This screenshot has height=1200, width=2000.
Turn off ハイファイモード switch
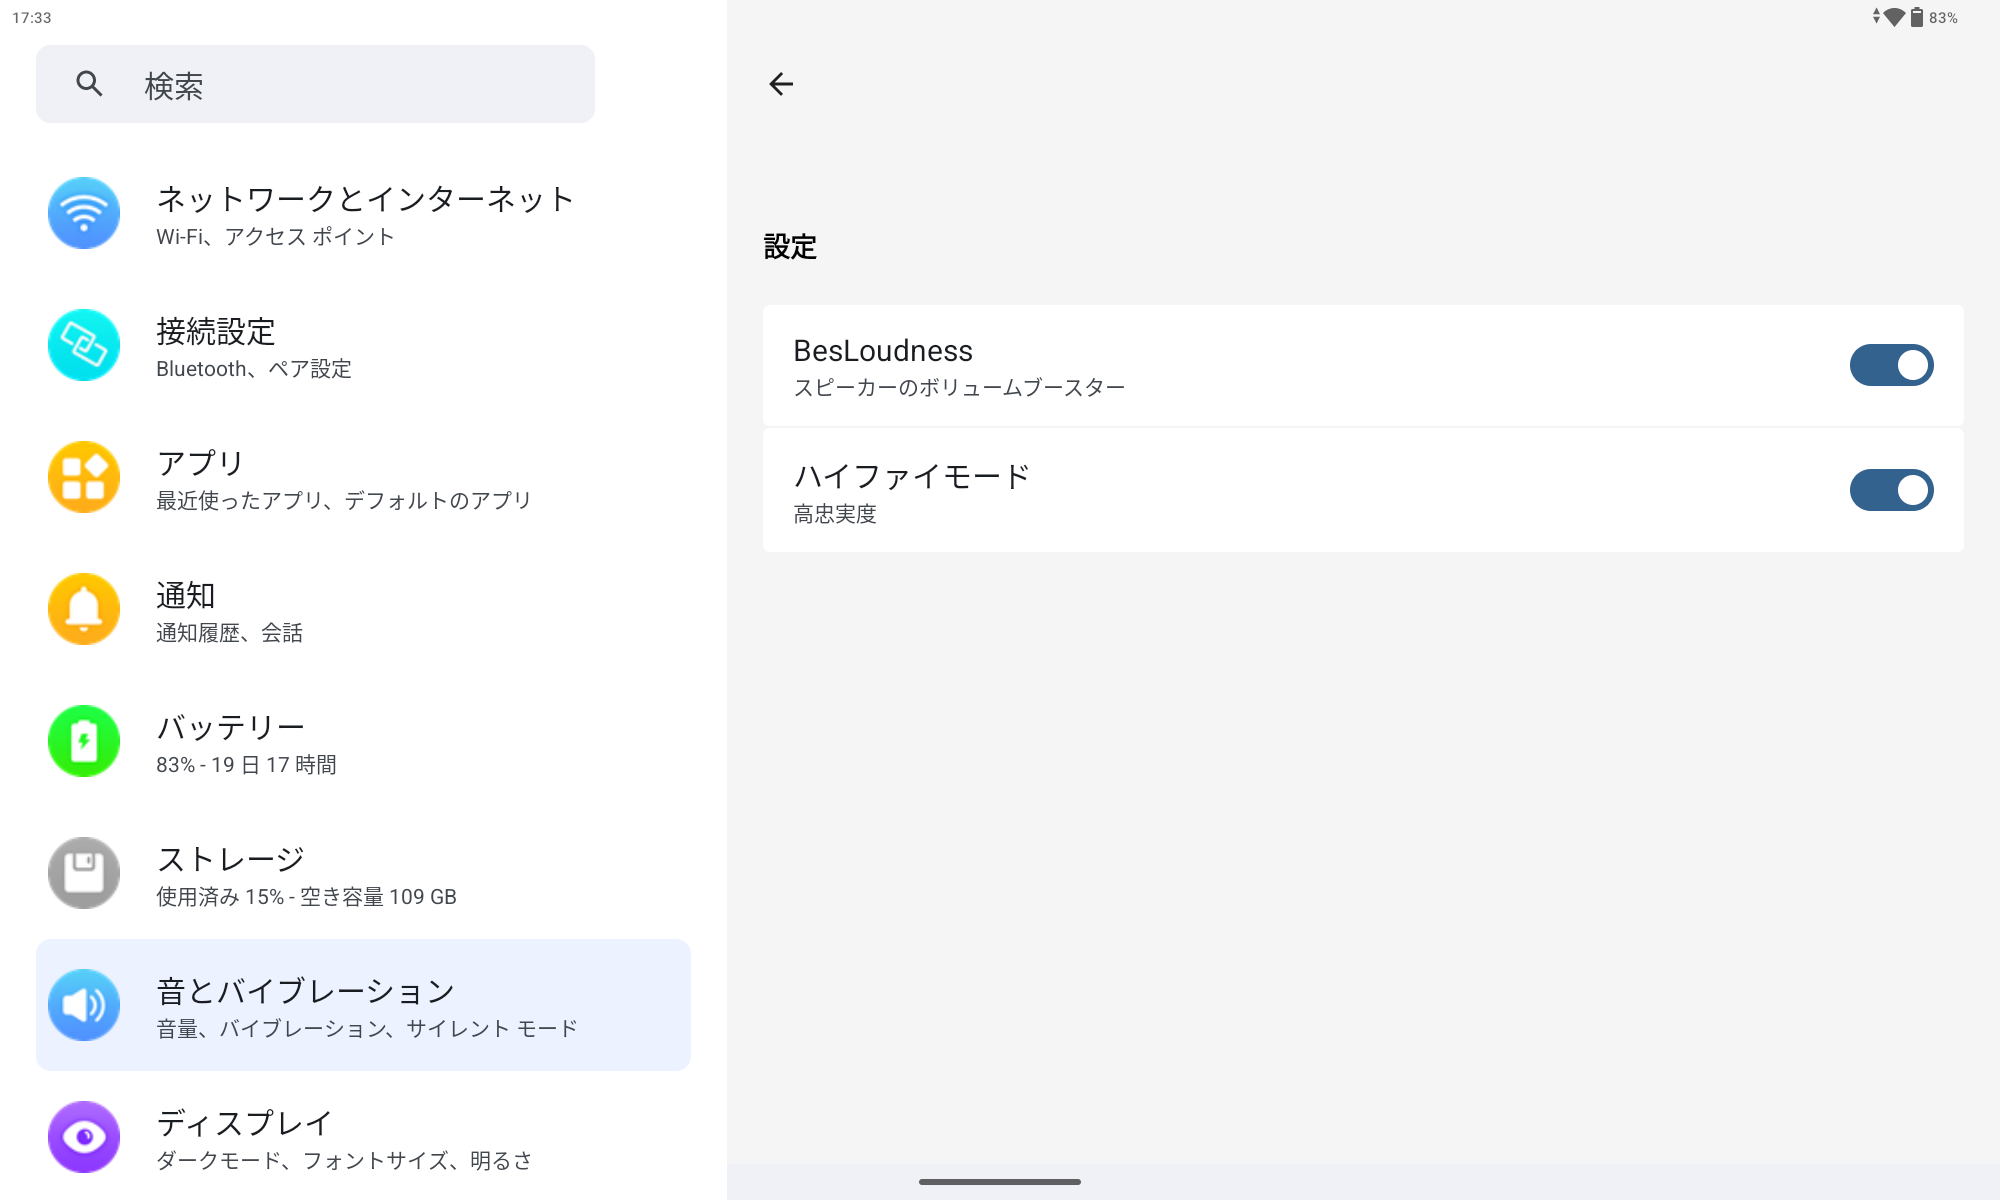(1890, 490)
